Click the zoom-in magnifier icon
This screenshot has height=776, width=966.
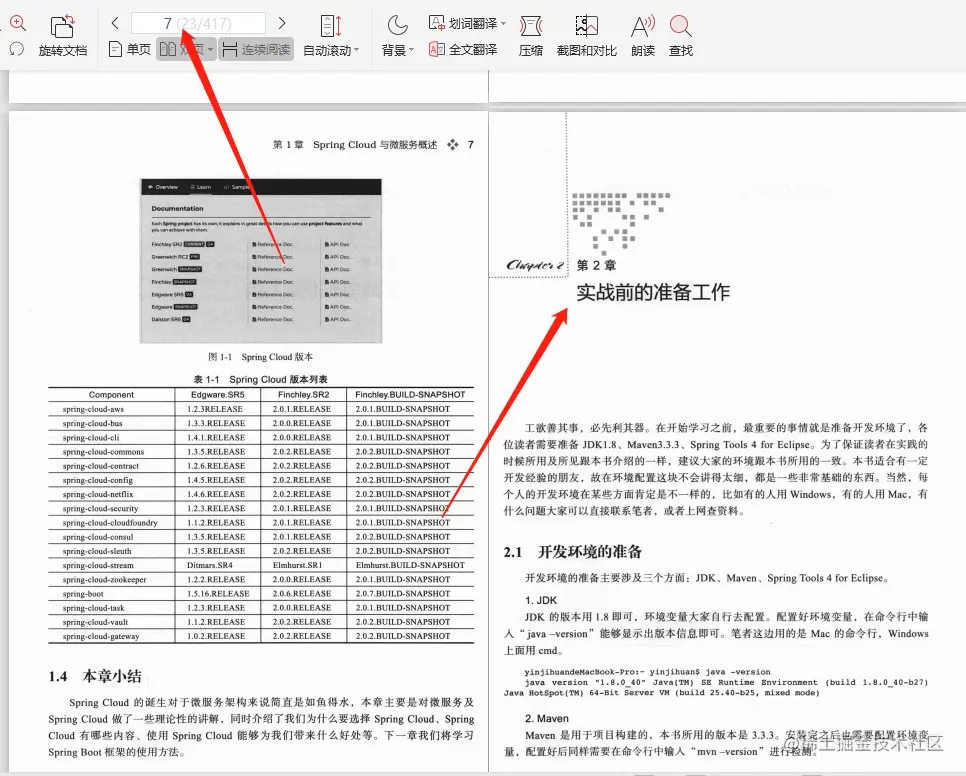[17, 23]
